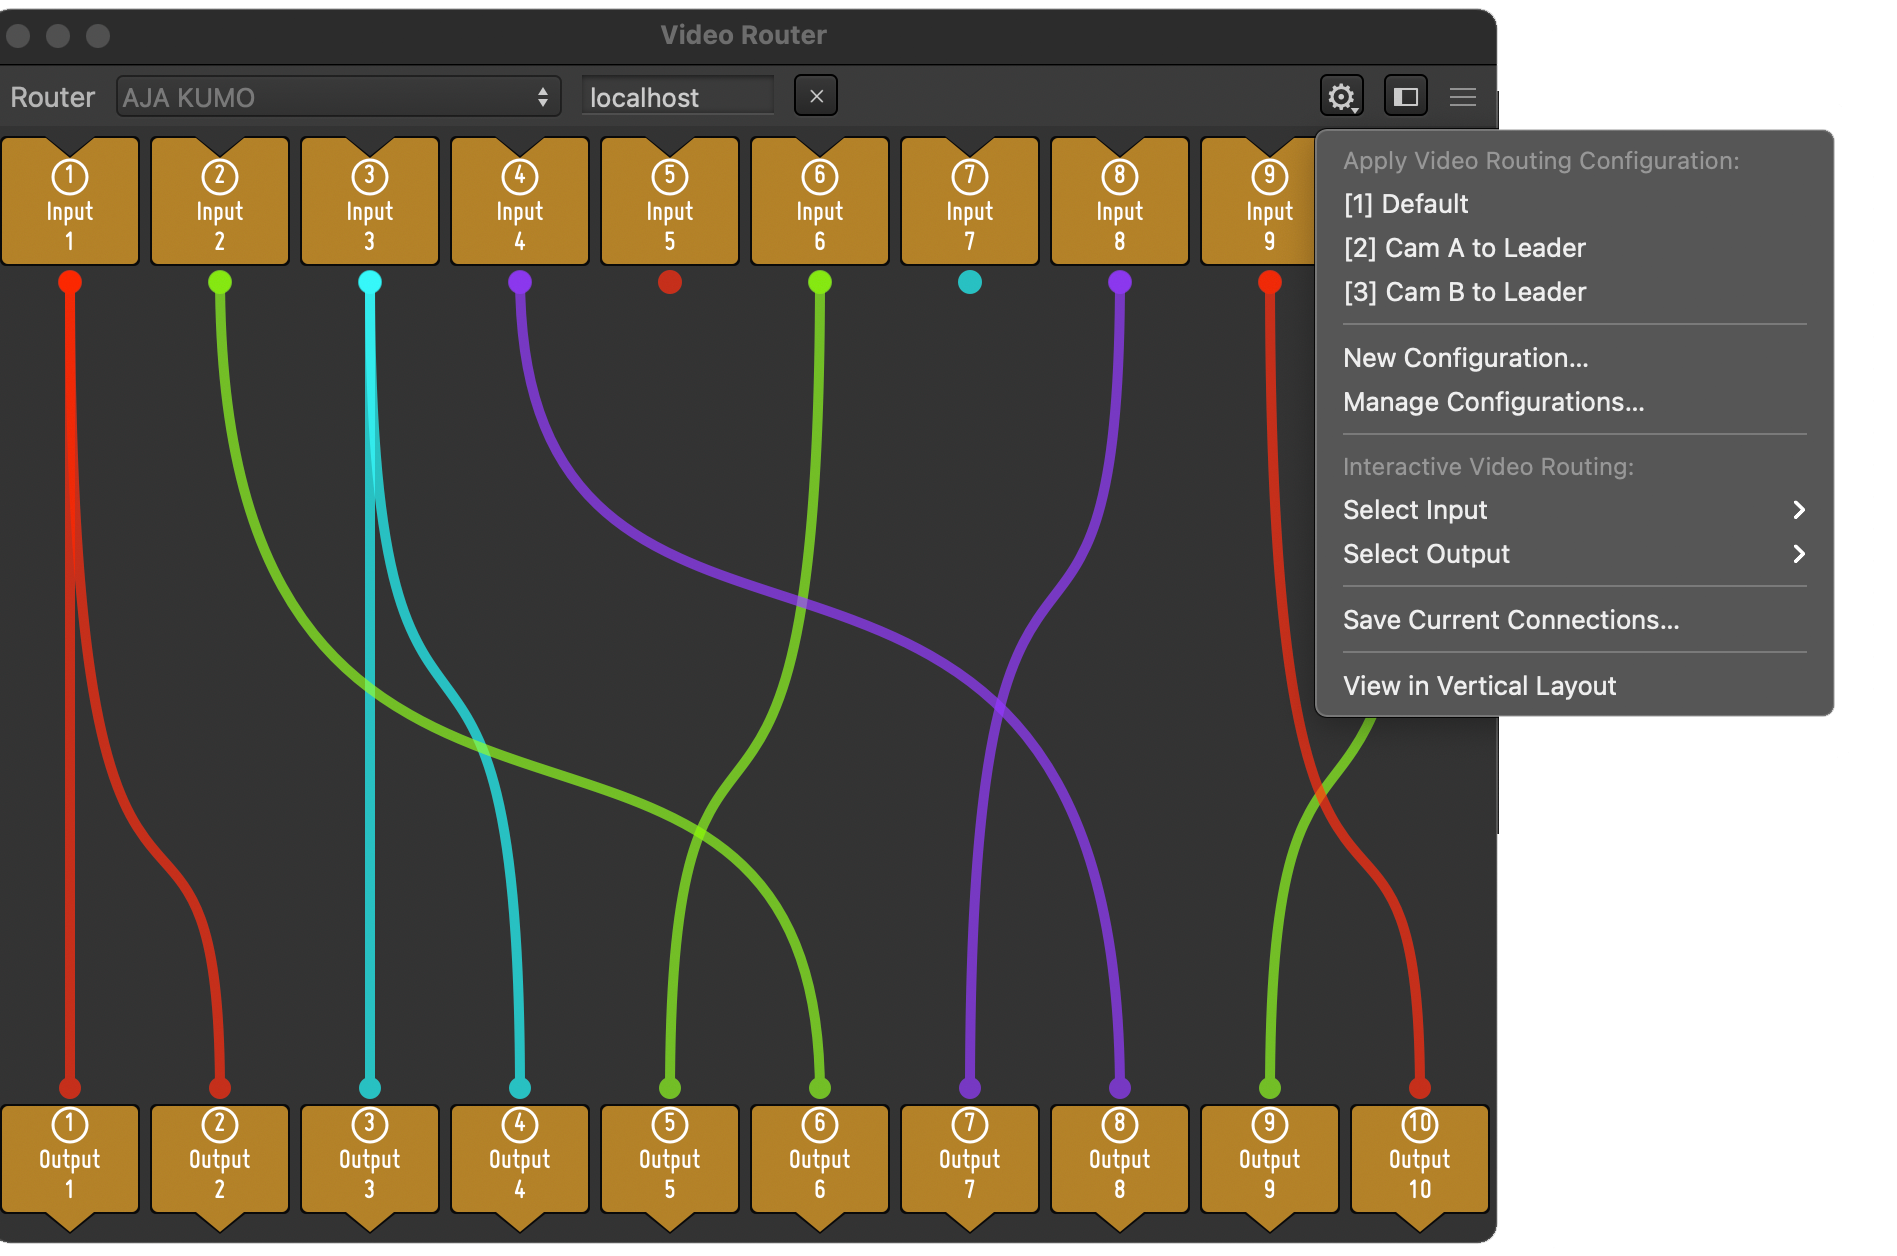
Task: Select the Input 5 block
Action: 669,205
